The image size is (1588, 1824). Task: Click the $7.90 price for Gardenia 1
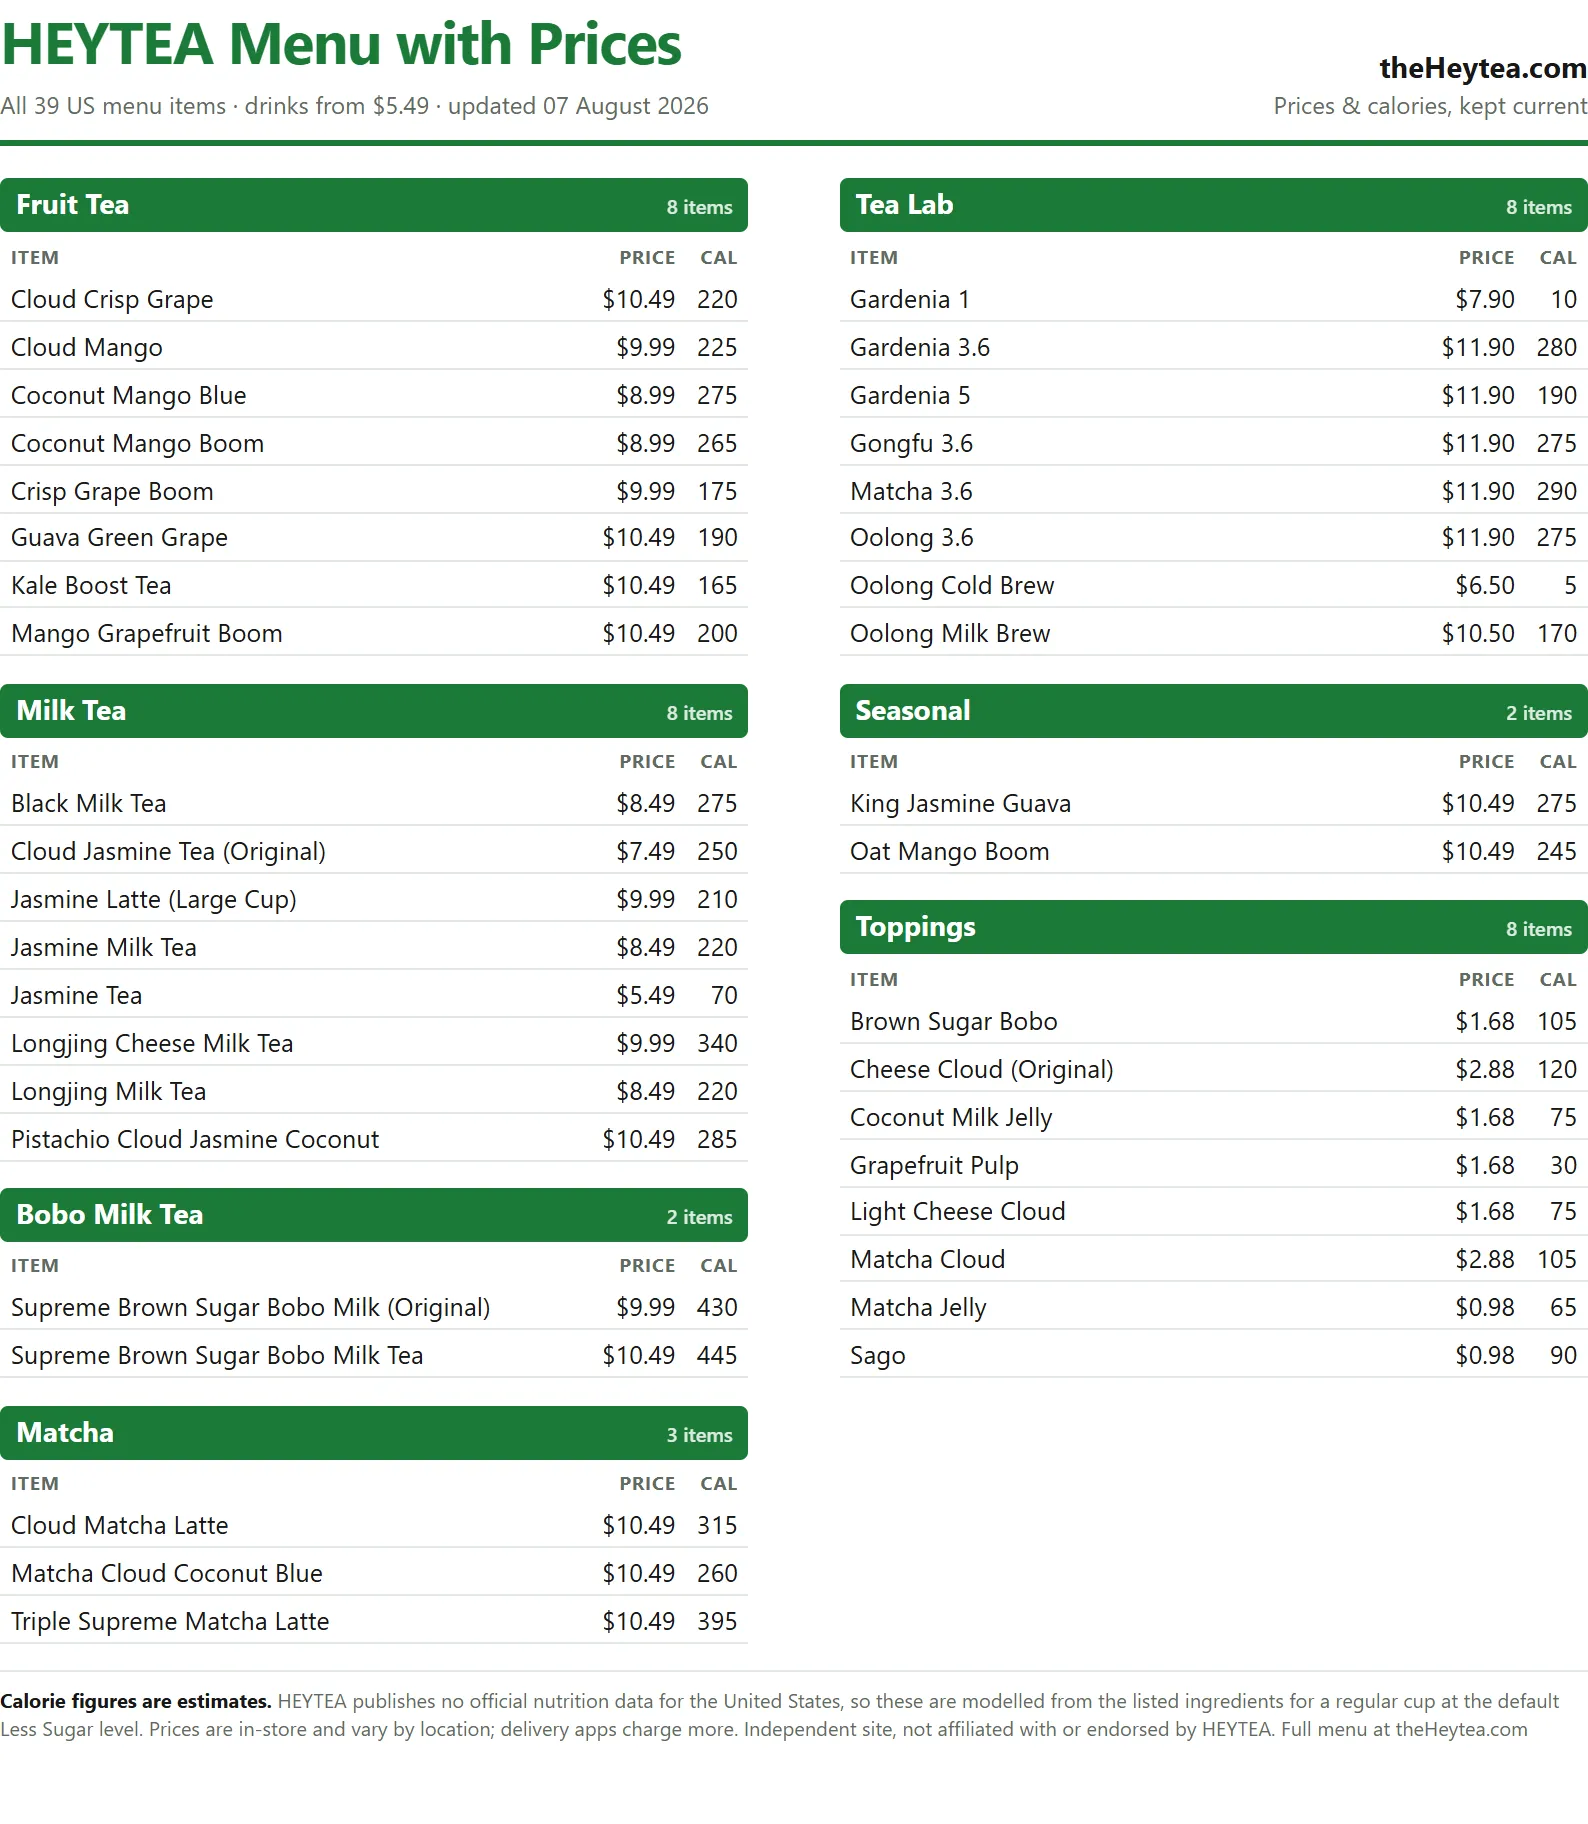[x=1485, y=299]
